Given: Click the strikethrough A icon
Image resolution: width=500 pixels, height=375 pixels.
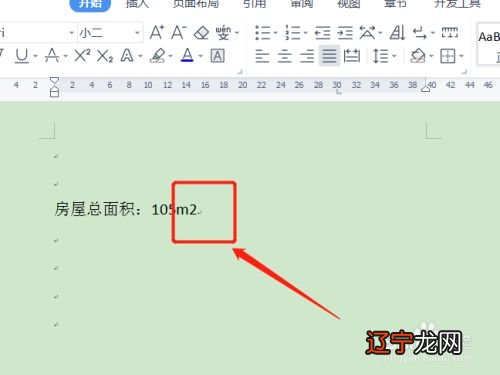Looking at the screenshot, I should [52, 56].
